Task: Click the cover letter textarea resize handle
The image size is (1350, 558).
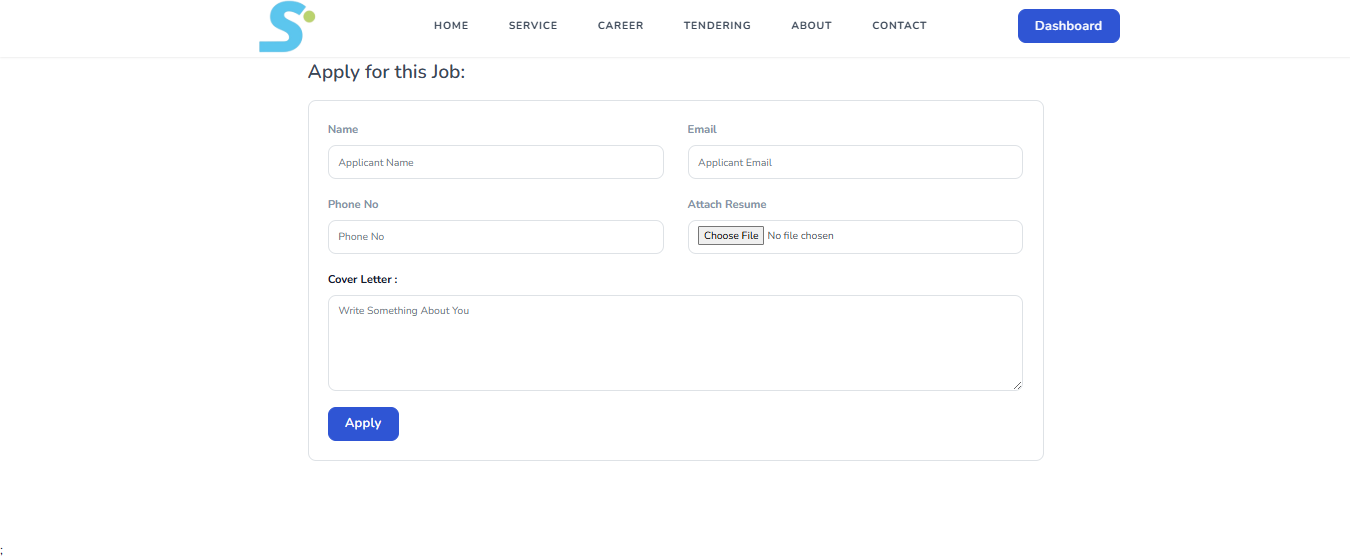Action: click(1017, 385)
